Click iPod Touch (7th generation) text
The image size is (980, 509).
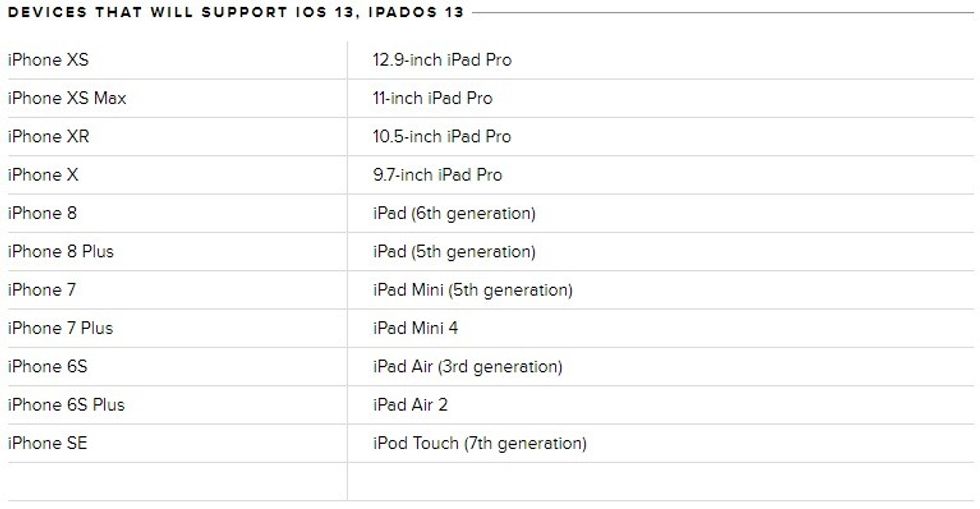479,443
